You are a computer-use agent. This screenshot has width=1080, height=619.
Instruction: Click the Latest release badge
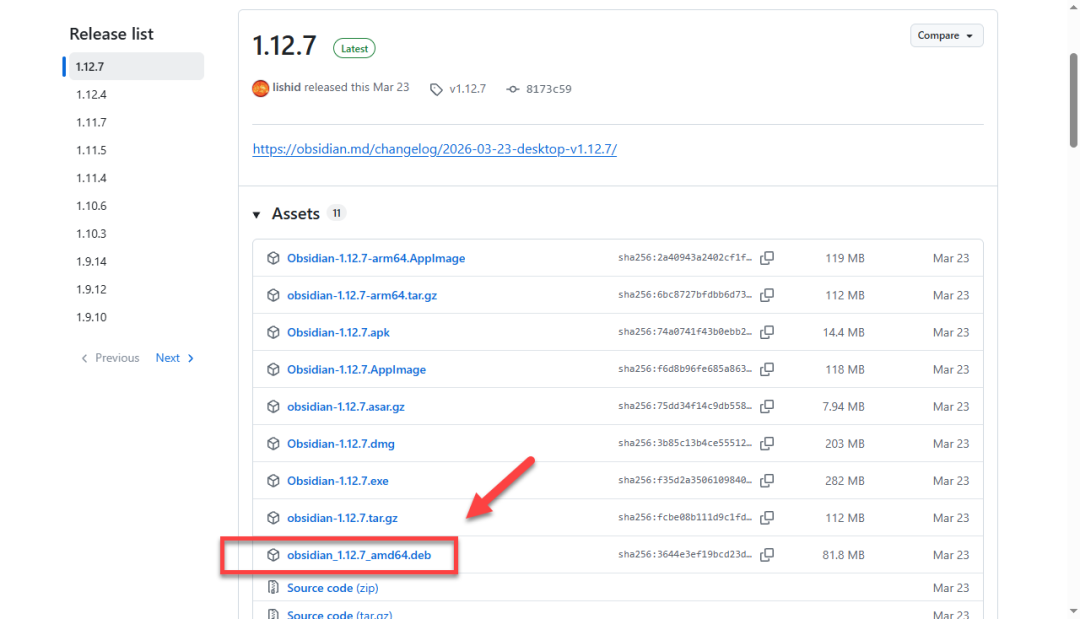point(354,48)
